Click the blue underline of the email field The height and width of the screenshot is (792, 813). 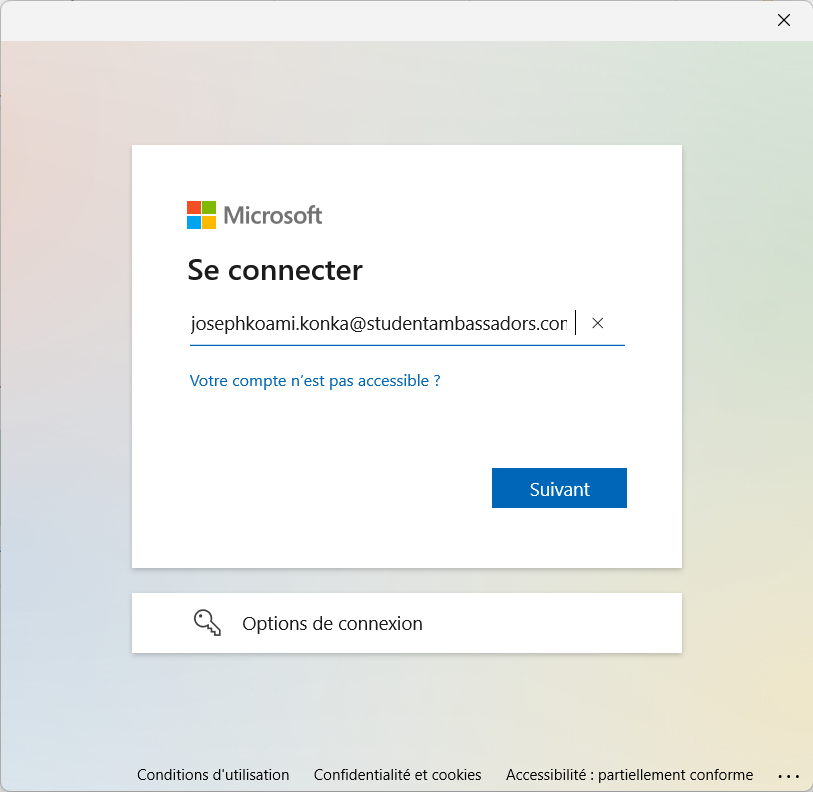click(x=407, y=344)
